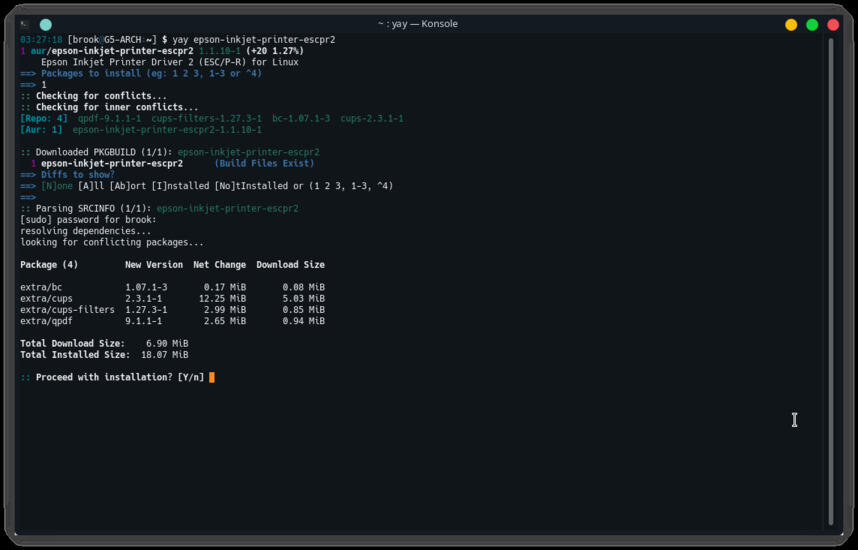858x550 pixels.
Task: Click the '6.90 MiB' total value
Action: tap(167, 344)
